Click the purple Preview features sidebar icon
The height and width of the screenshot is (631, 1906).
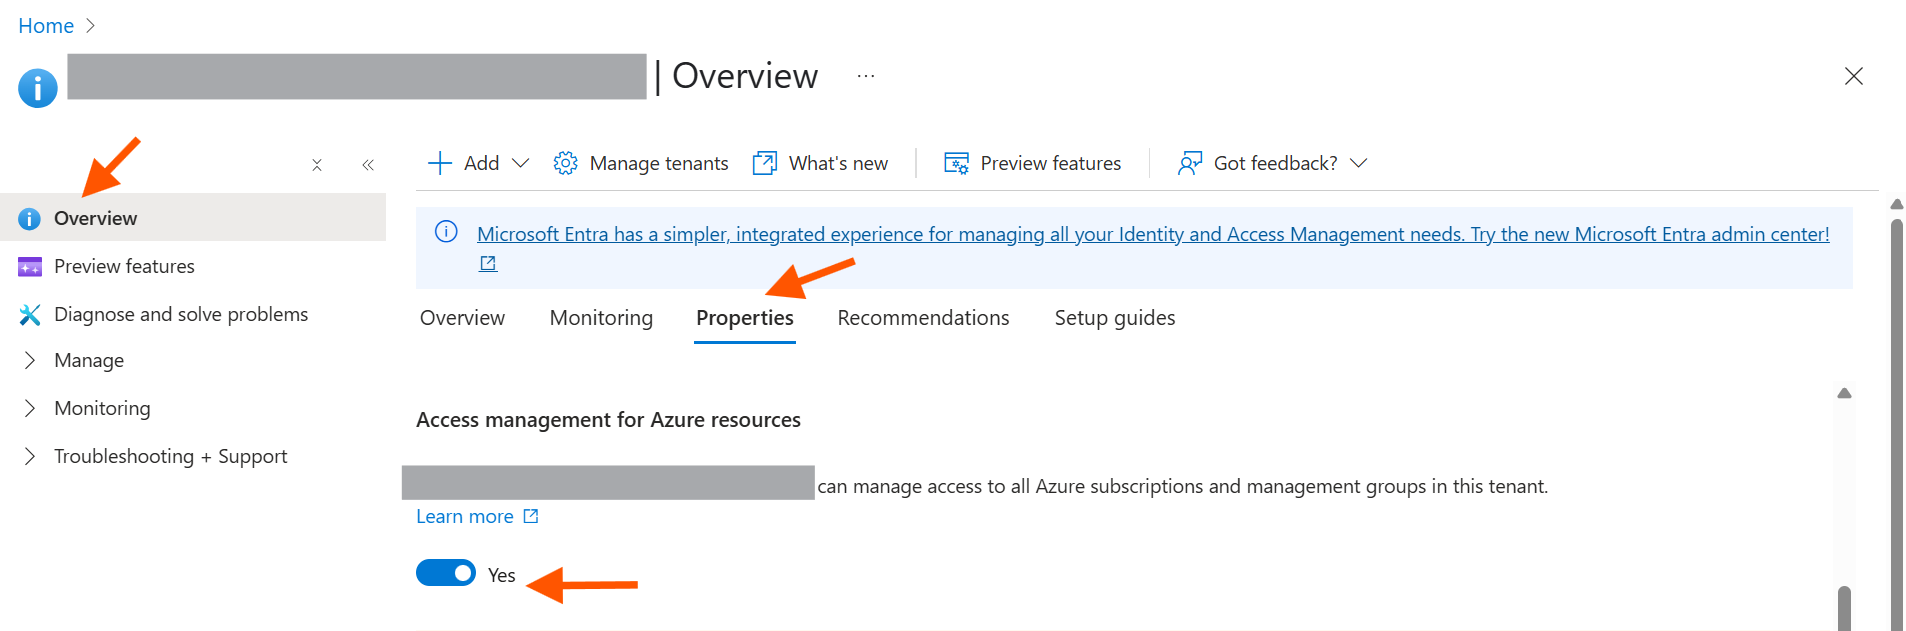[30, 266]
